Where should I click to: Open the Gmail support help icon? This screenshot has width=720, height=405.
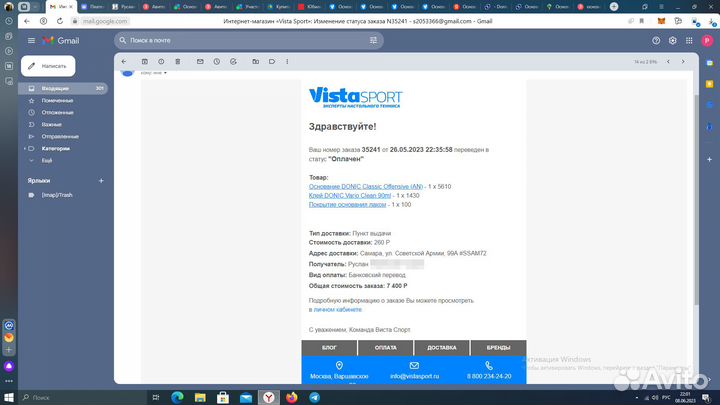[x=656, y=40]
